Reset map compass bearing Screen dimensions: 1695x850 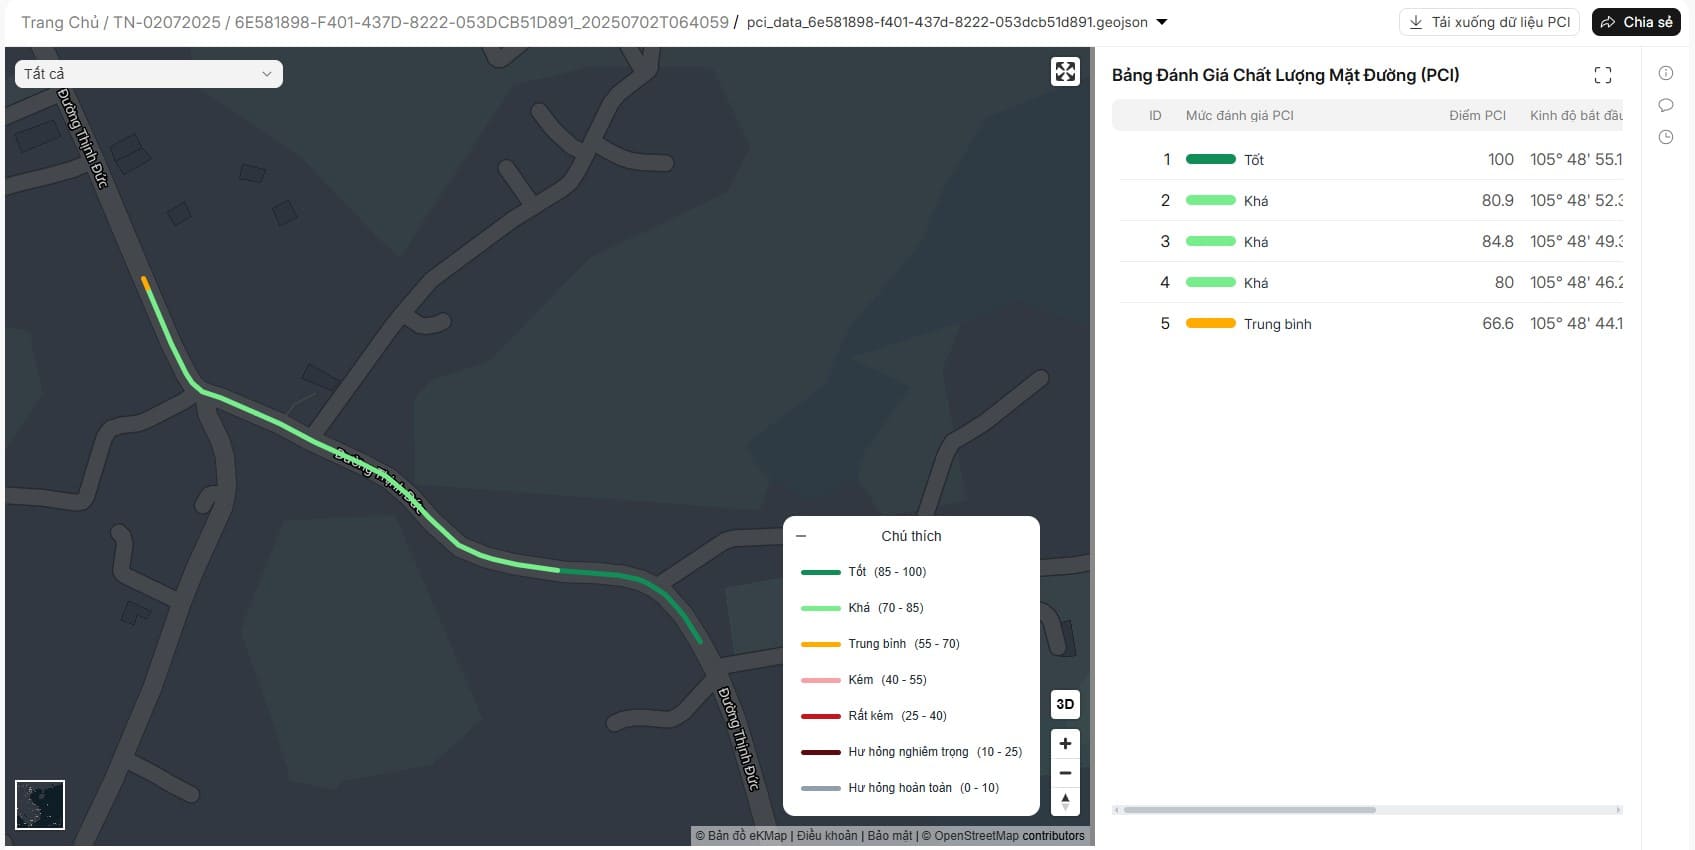point(1065,802)
